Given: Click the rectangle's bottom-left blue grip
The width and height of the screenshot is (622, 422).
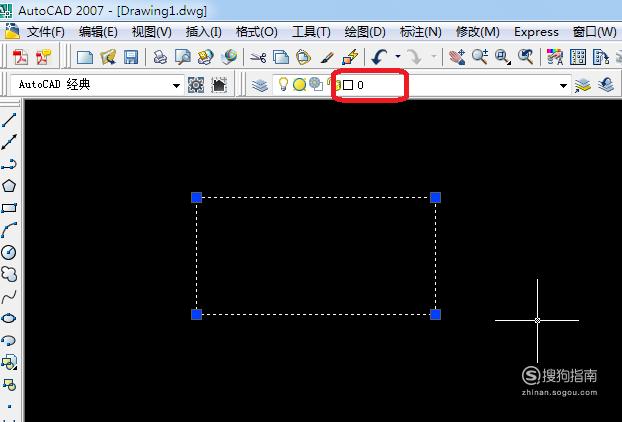Looking at the screenshot, I should click(x=197, y=315).
